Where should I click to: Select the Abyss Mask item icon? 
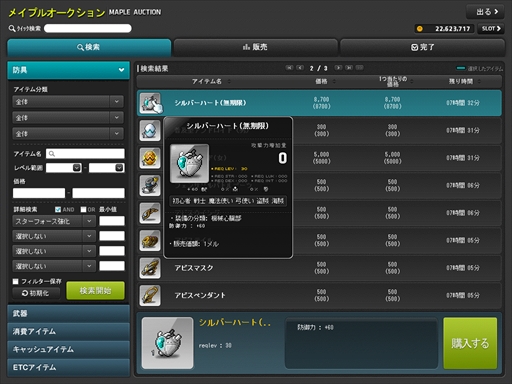point(150,268)
